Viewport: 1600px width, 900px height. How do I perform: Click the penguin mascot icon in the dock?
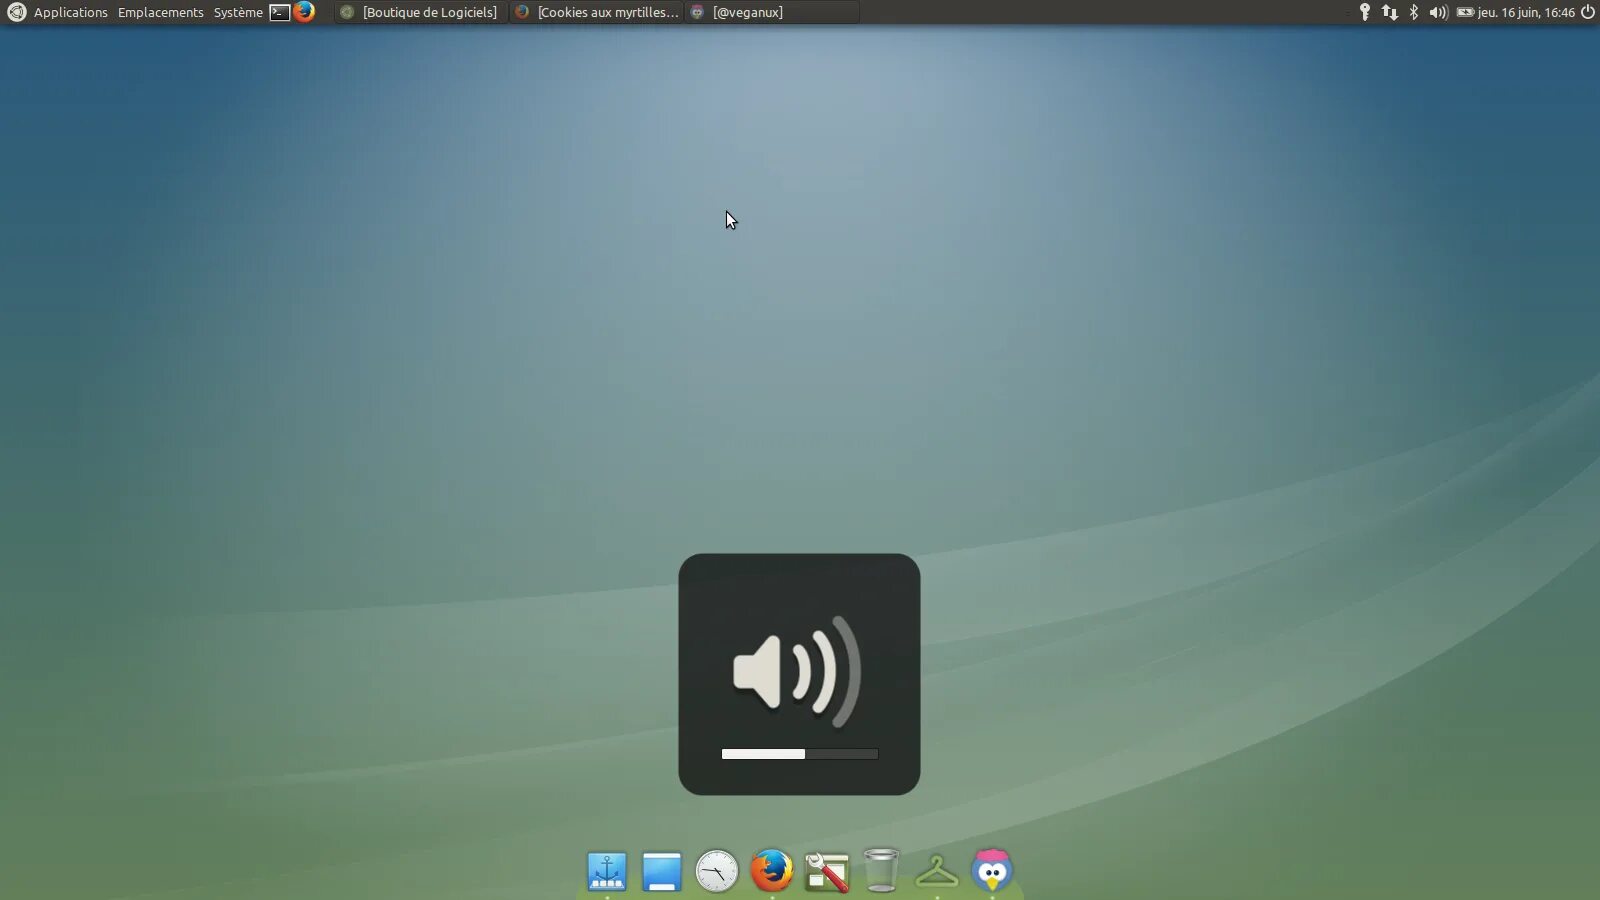(x=991, y=871)
